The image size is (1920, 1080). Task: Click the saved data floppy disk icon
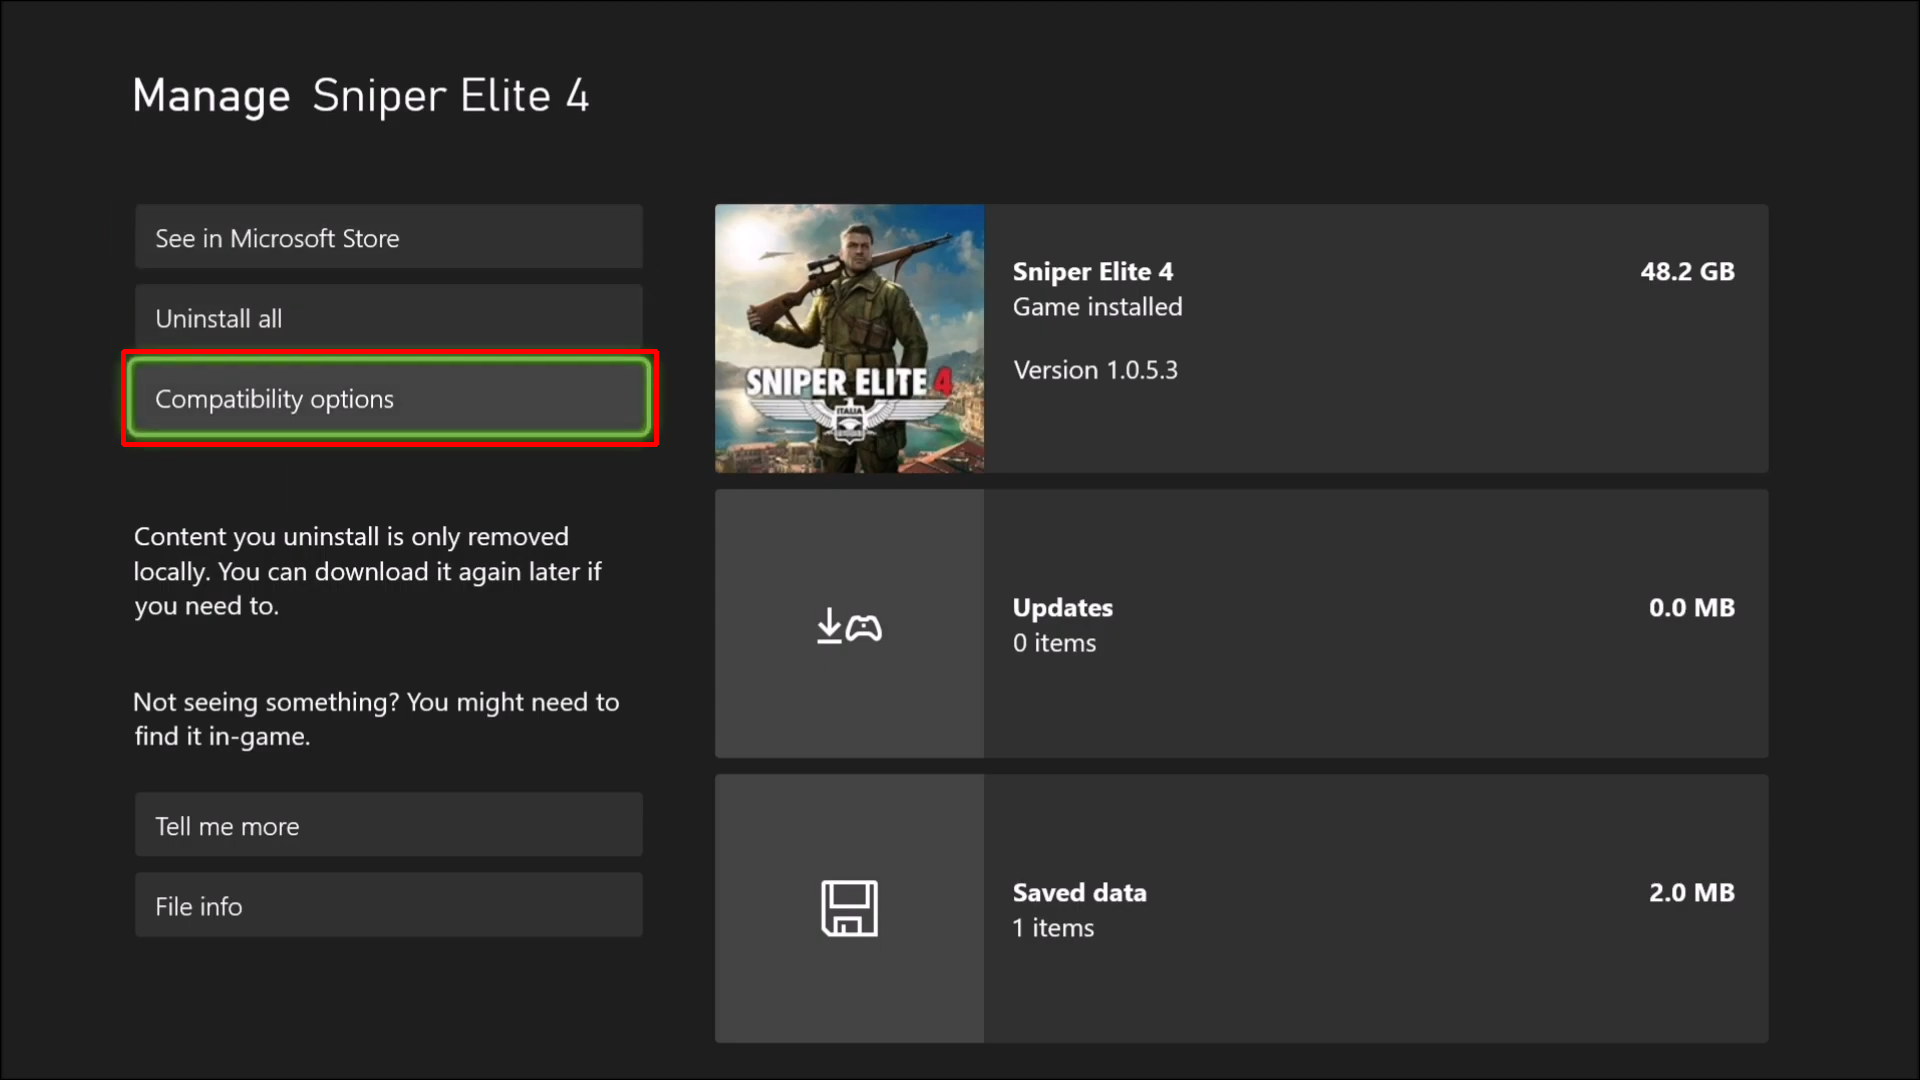pyautogui.click(x=849, y=908)
